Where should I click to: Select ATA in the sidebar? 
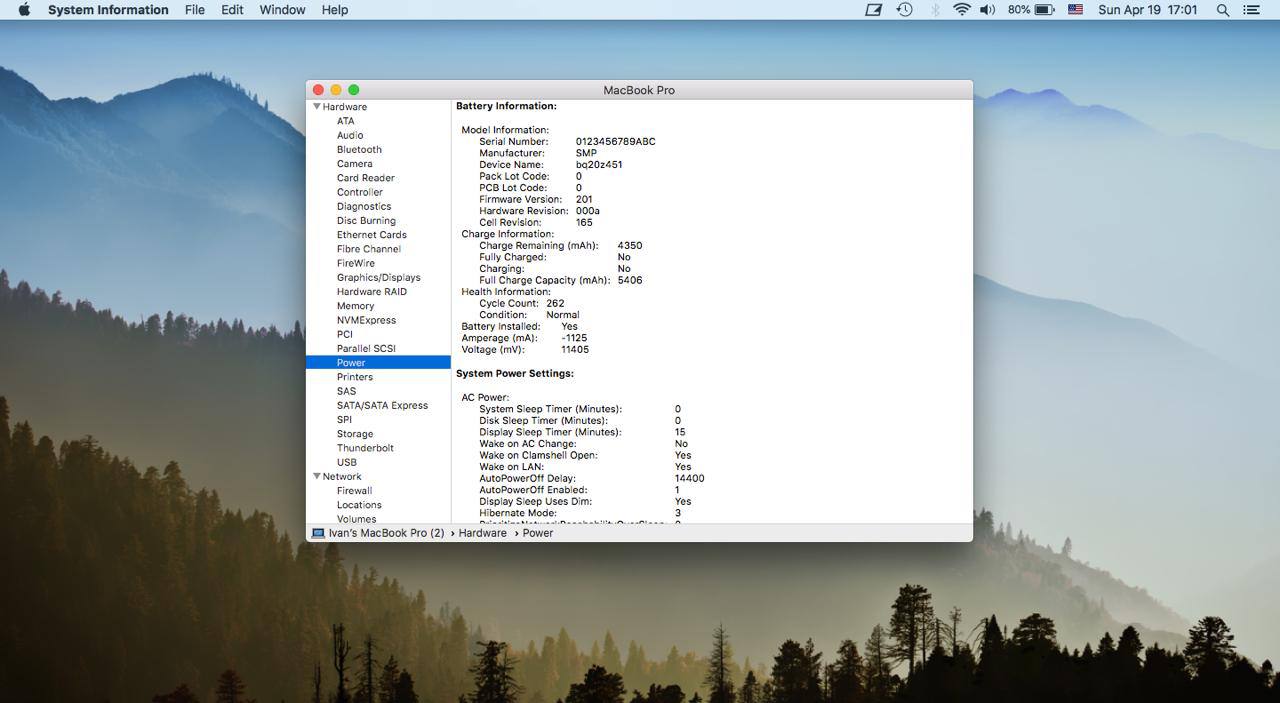(346, 121)
